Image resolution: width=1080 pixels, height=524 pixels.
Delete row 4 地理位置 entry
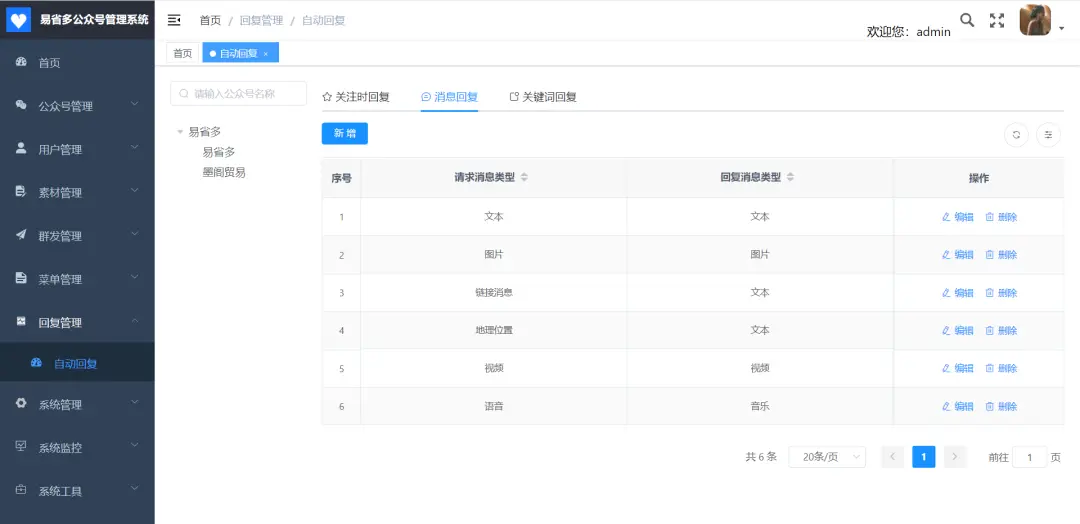(1001, 331)
